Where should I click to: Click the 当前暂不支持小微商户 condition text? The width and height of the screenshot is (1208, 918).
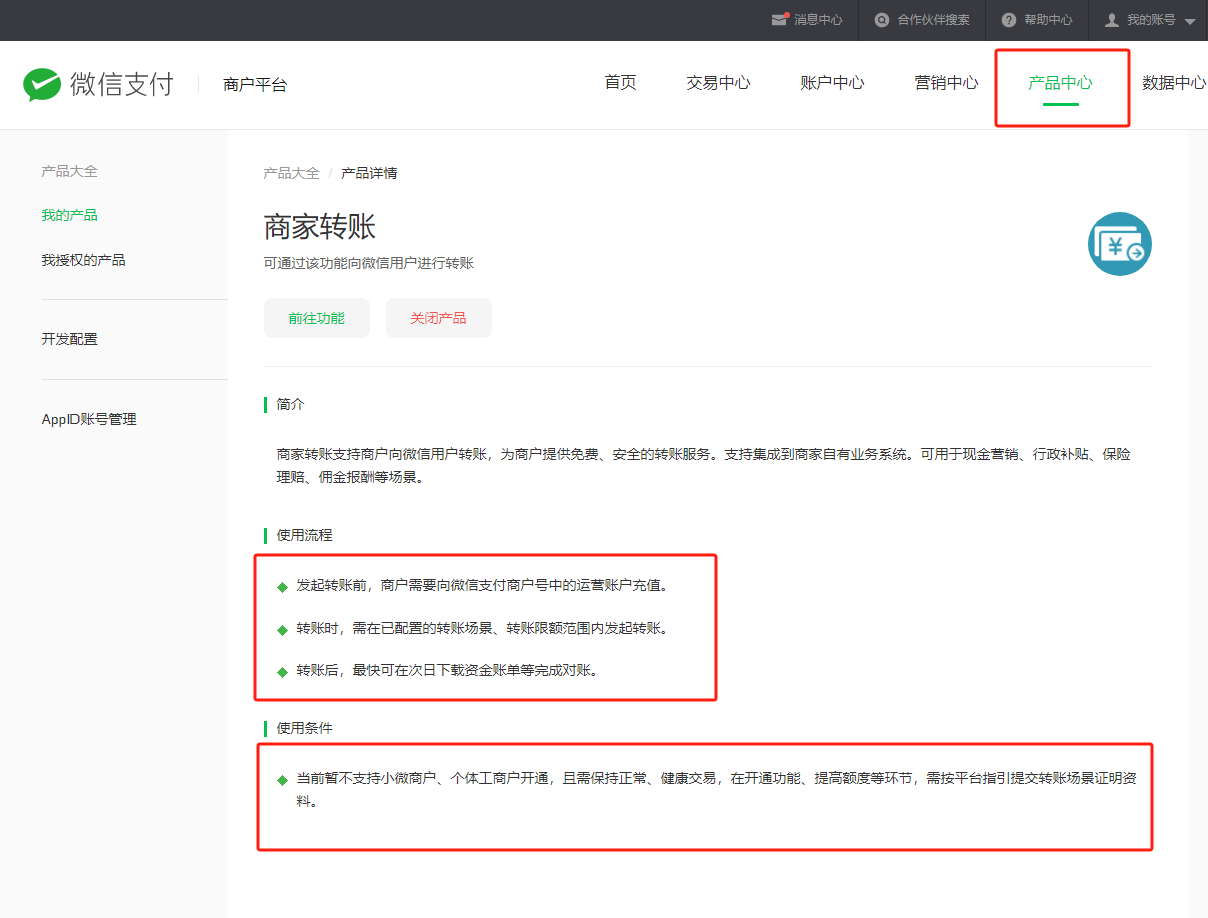[716, 789]
